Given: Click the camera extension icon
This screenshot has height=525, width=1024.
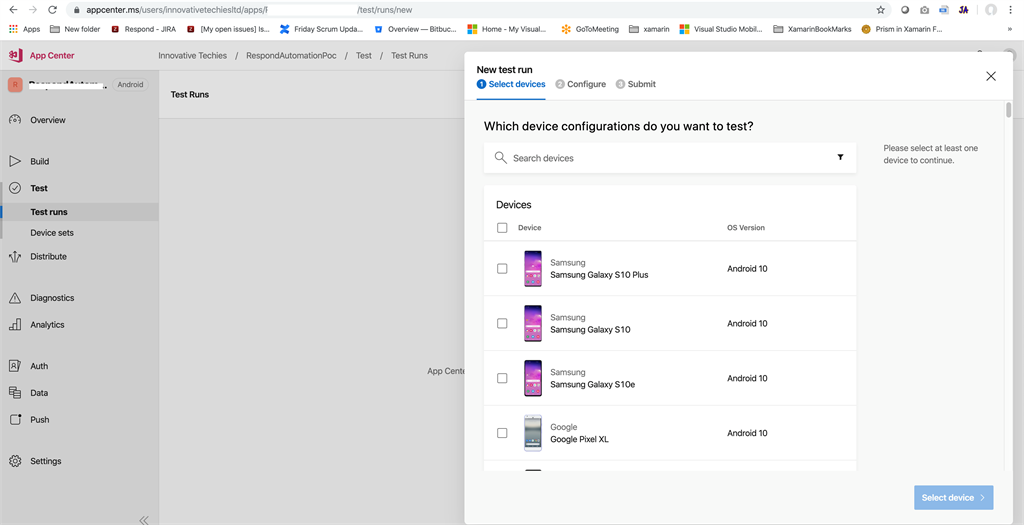Looking at the screenshot, I should [924, 10].
